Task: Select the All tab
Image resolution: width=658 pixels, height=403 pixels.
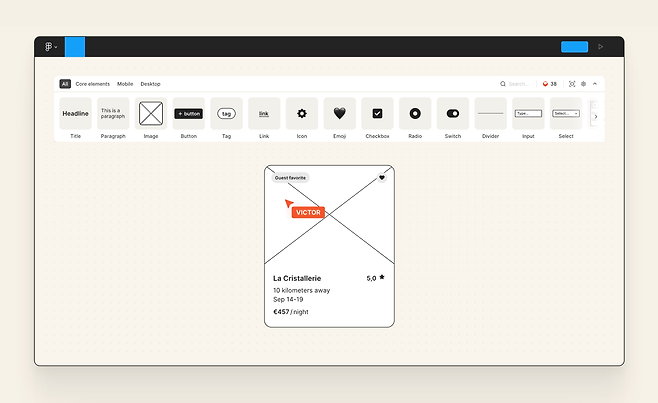Action: pyautogui.click(x=65, y=84)
